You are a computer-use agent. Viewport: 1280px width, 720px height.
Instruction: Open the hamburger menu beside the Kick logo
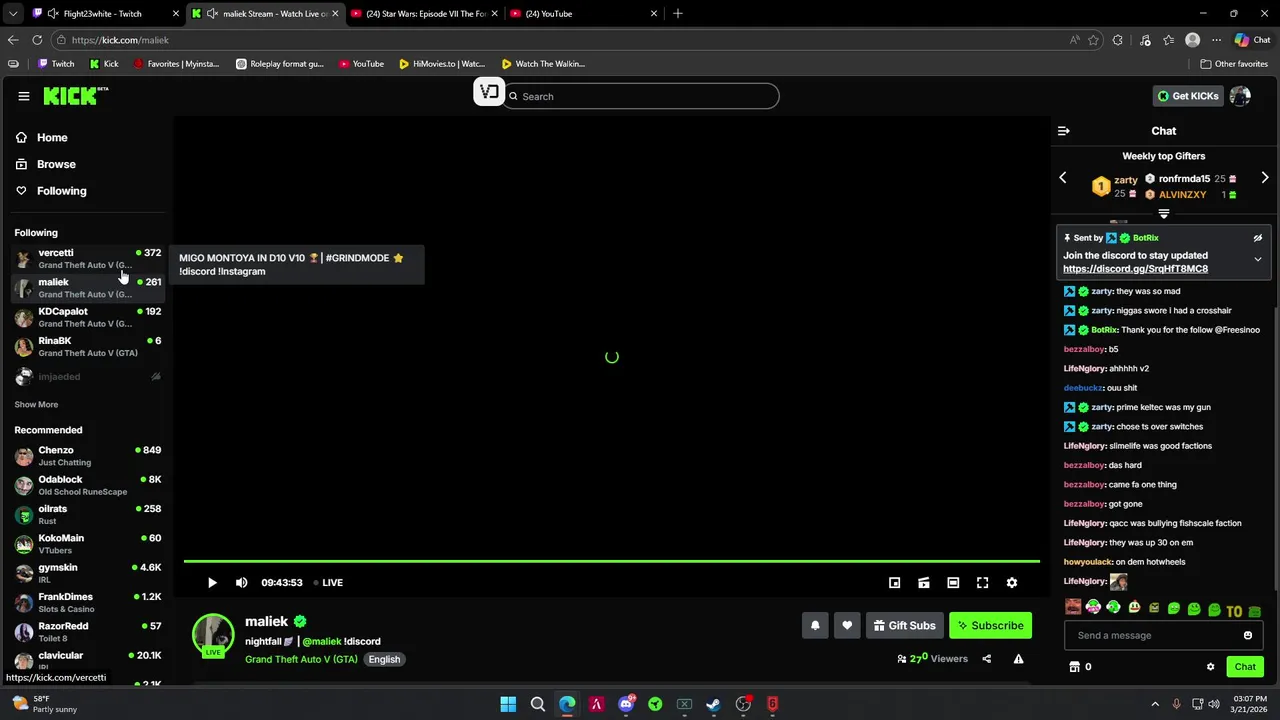(x=24, y=96)
